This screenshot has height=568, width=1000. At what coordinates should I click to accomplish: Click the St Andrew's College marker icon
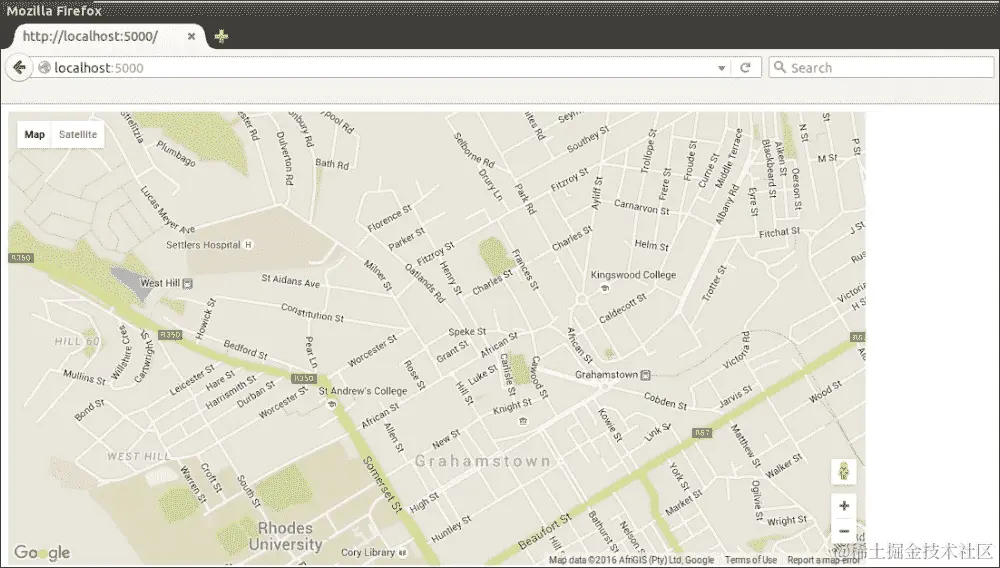click(x=331, y=404)
